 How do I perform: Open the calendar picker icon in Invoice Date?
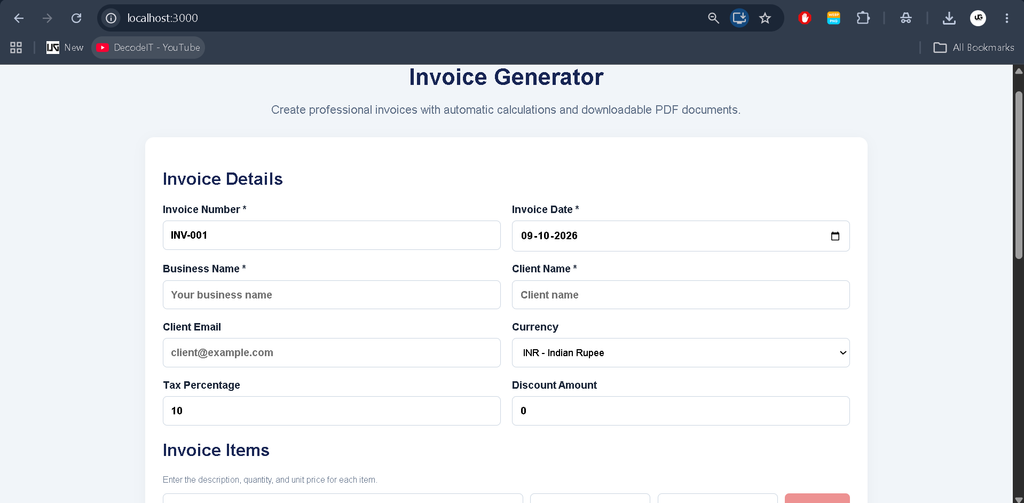[x=835, y=236]
